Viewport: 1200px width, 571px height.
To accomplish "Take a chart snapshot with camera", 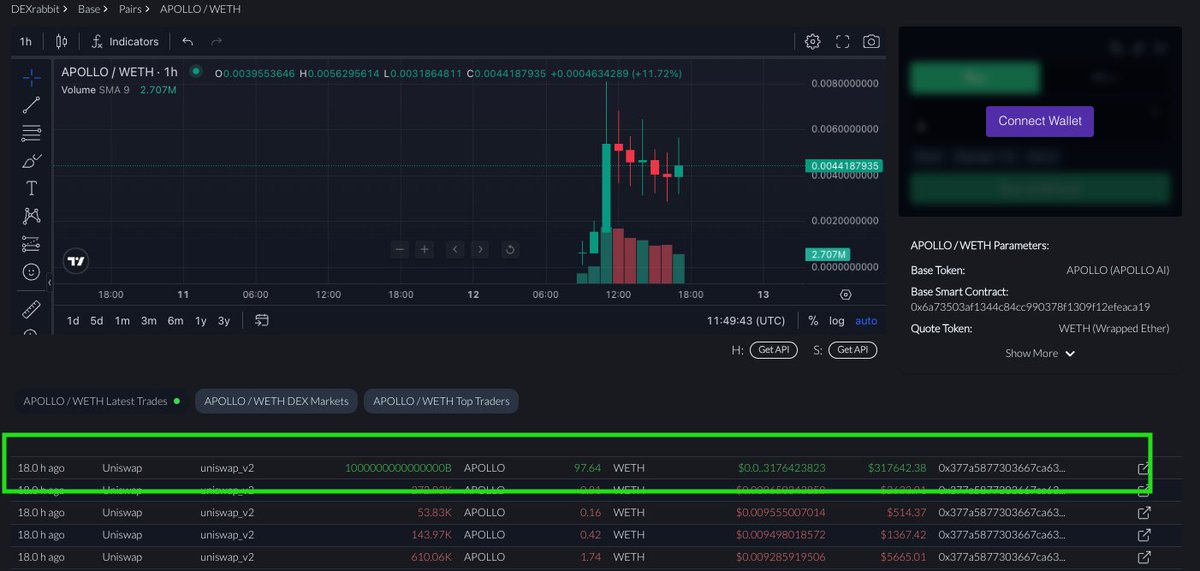I will (872, 42).
